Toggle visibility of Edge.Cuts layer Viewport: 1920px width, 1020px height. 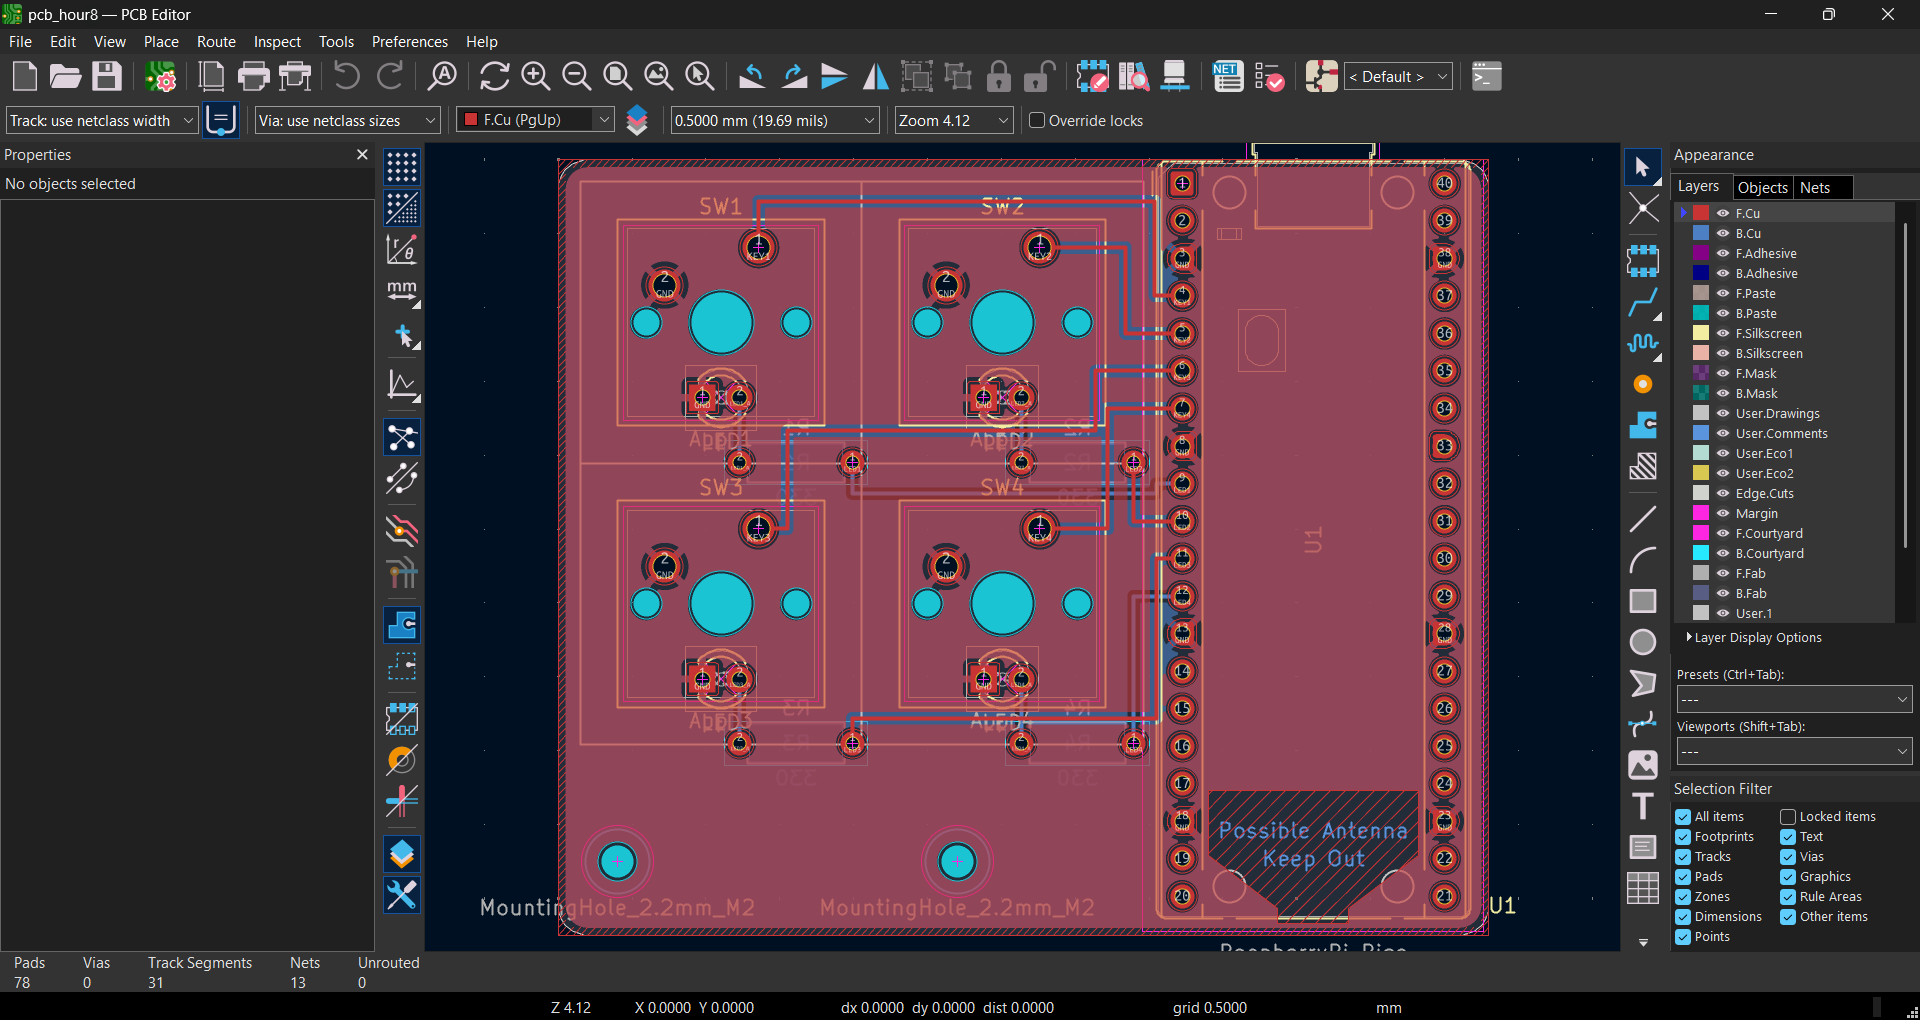click(x=1723, y=493)
